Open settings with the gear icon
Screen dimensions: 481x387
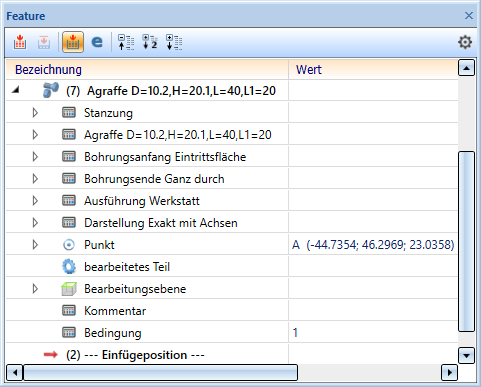[465, 42]
